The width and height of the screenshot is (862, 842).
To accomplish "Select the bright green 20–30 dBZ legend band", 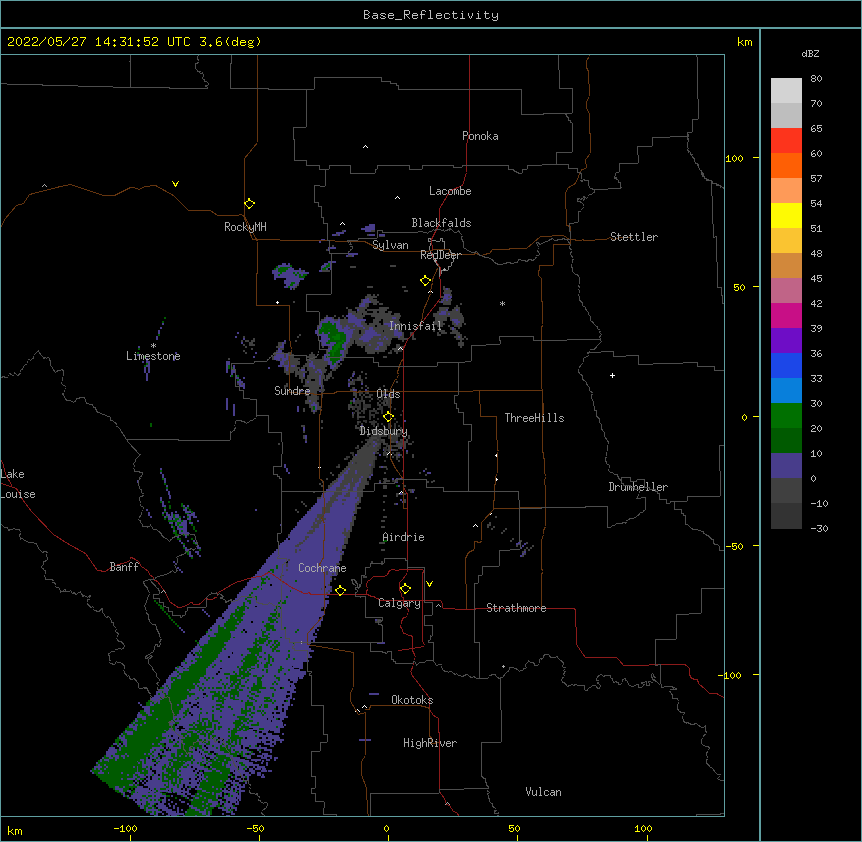I will click(786, 416).
